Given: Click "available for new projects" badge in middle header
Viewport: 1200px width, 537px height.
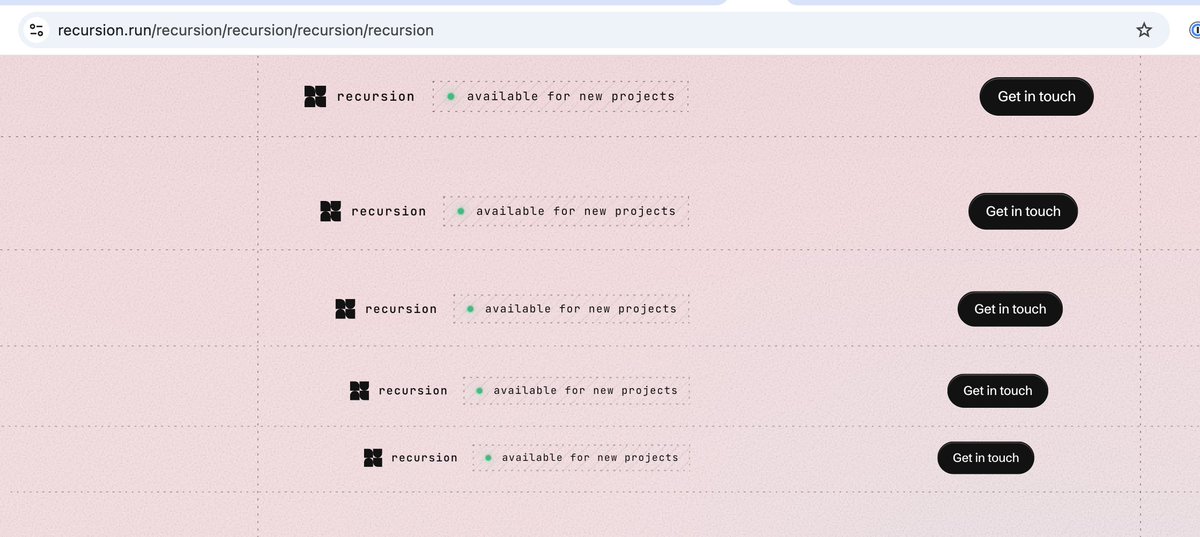Looking at the screenshot, I should [571, 309].
